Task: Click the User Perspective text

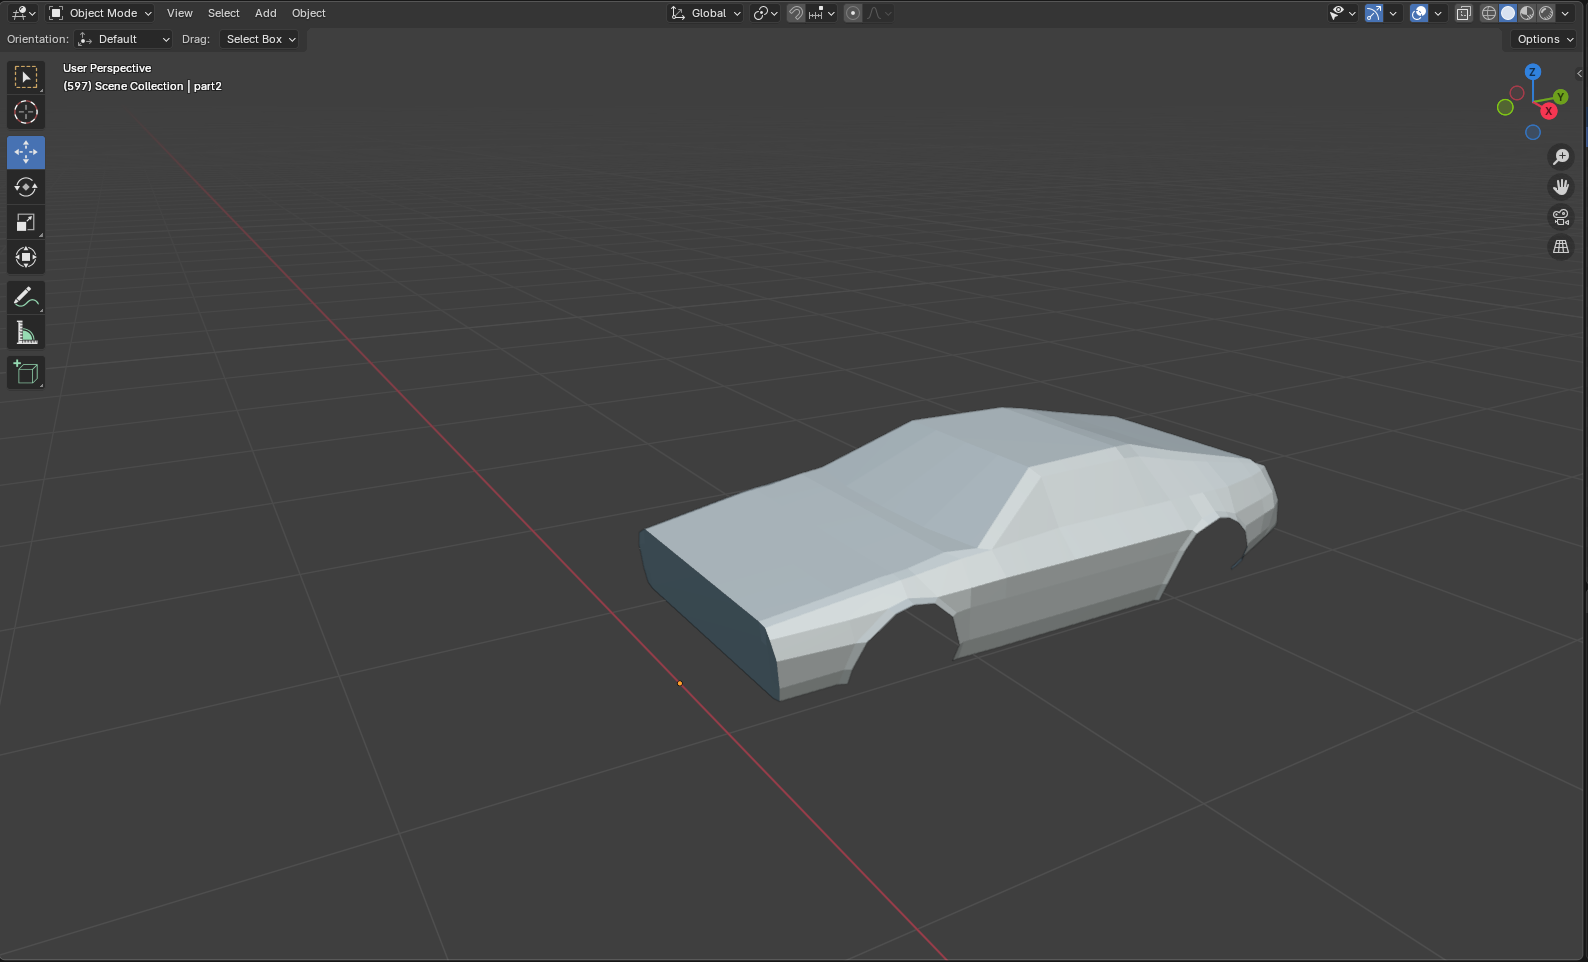Action: pyautogui.click(x=107, y=68)
